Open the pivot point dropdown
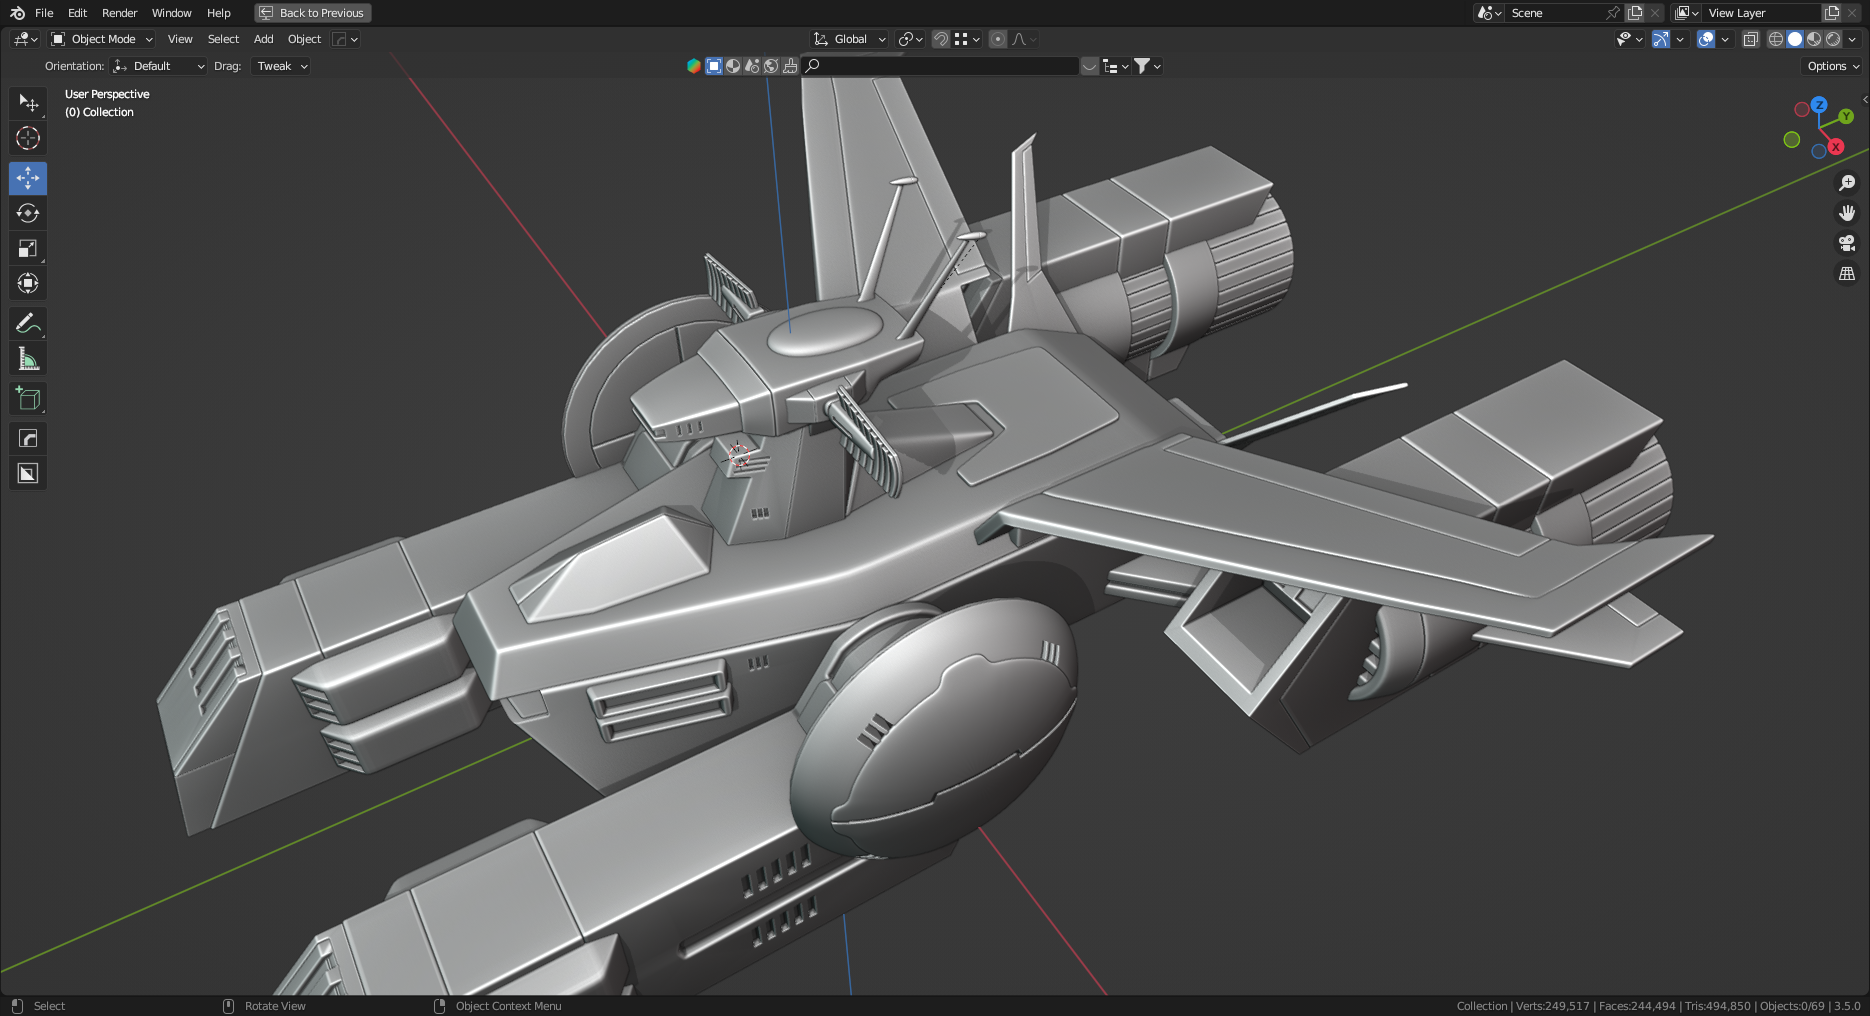The width and height of the screenshot is (1870, 1016). (x=910, y=39)
